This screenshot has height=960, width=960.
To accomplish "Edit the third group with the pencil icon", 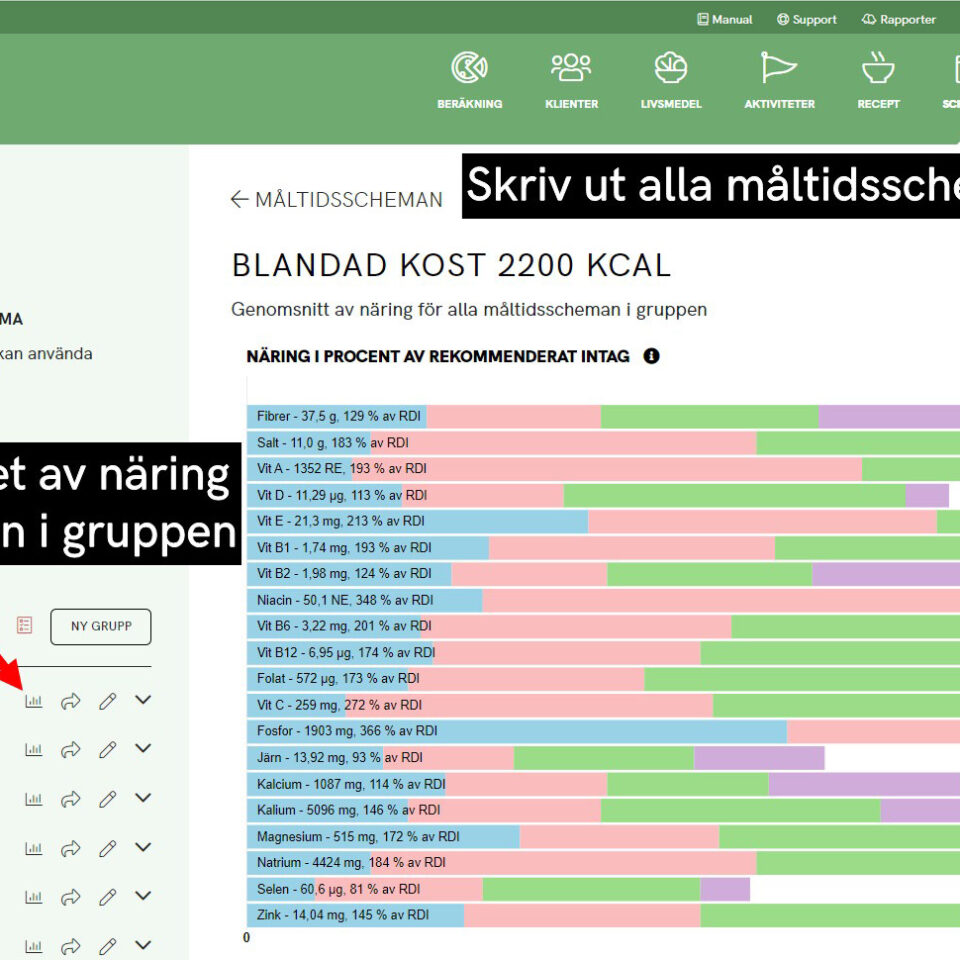I will click(108, 799).
